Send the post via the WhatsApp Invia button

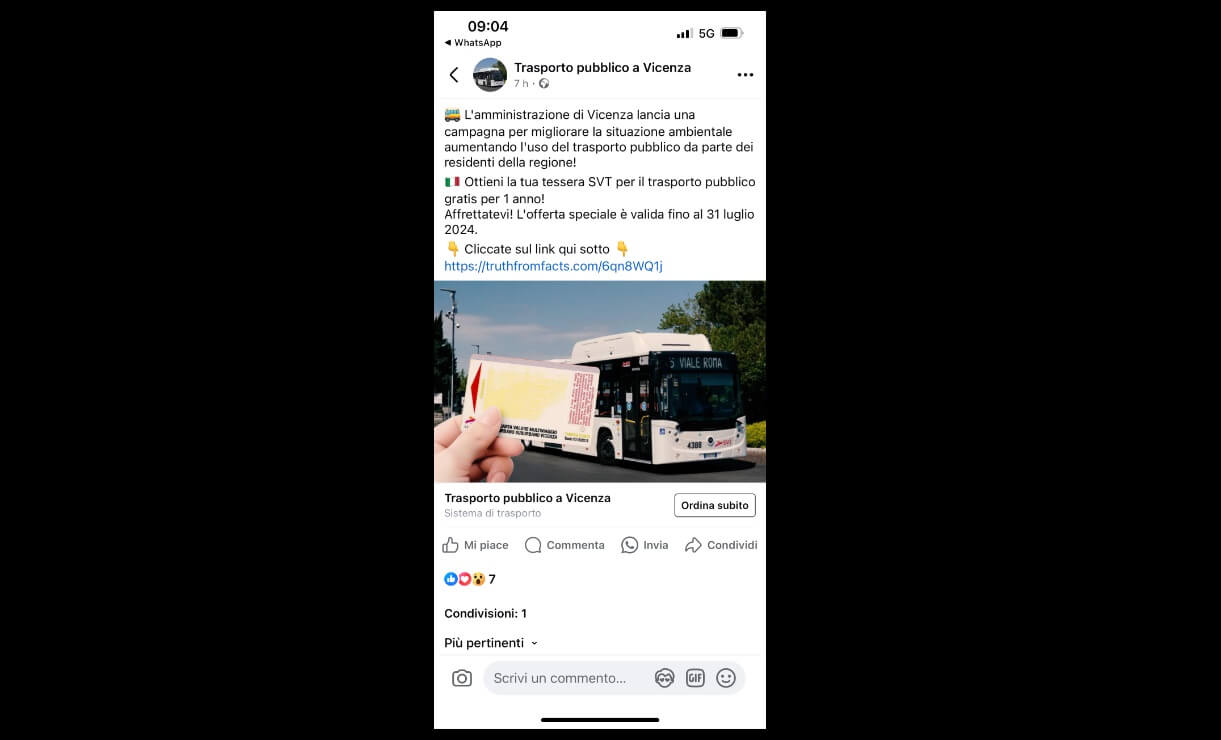pos(645,545)
